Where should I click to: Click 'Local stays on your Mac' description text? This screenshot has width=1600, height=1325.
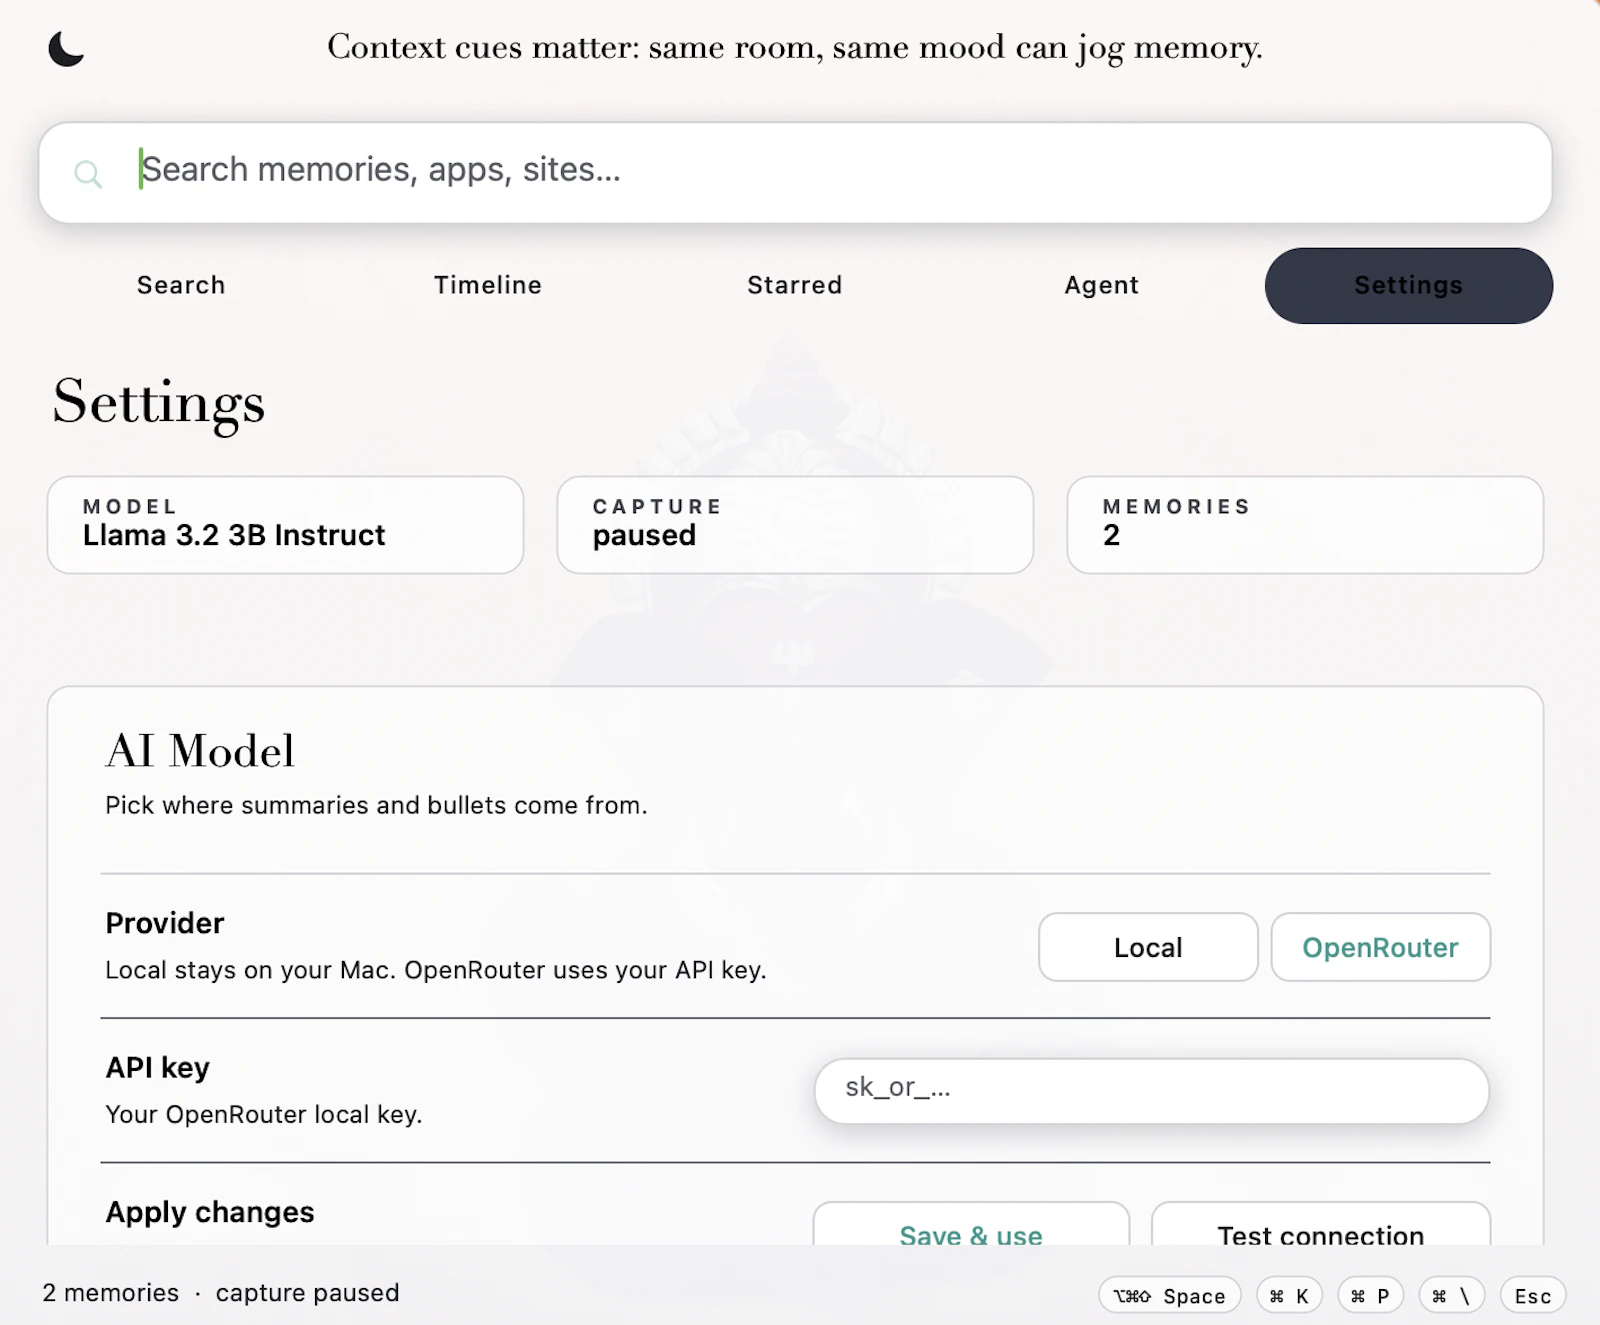click(436, 970)
